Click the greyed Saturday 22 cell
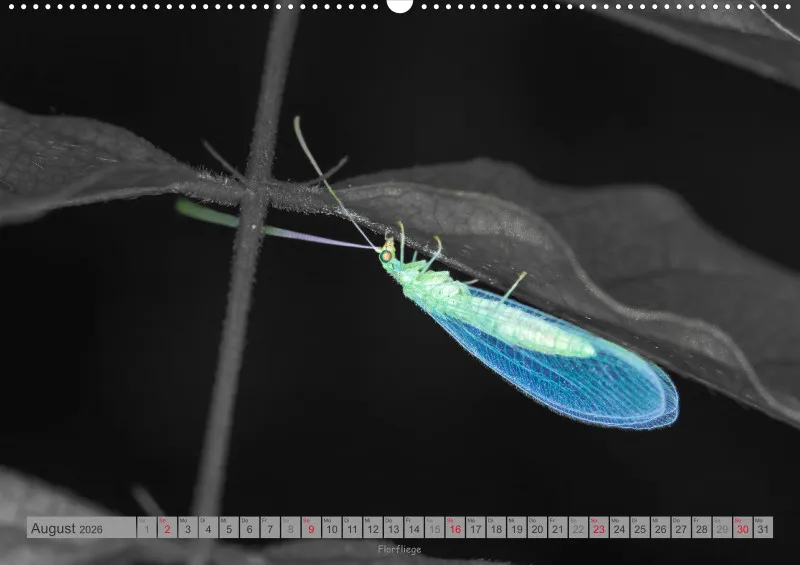The image size is (800, 565). tap(579, 527)
